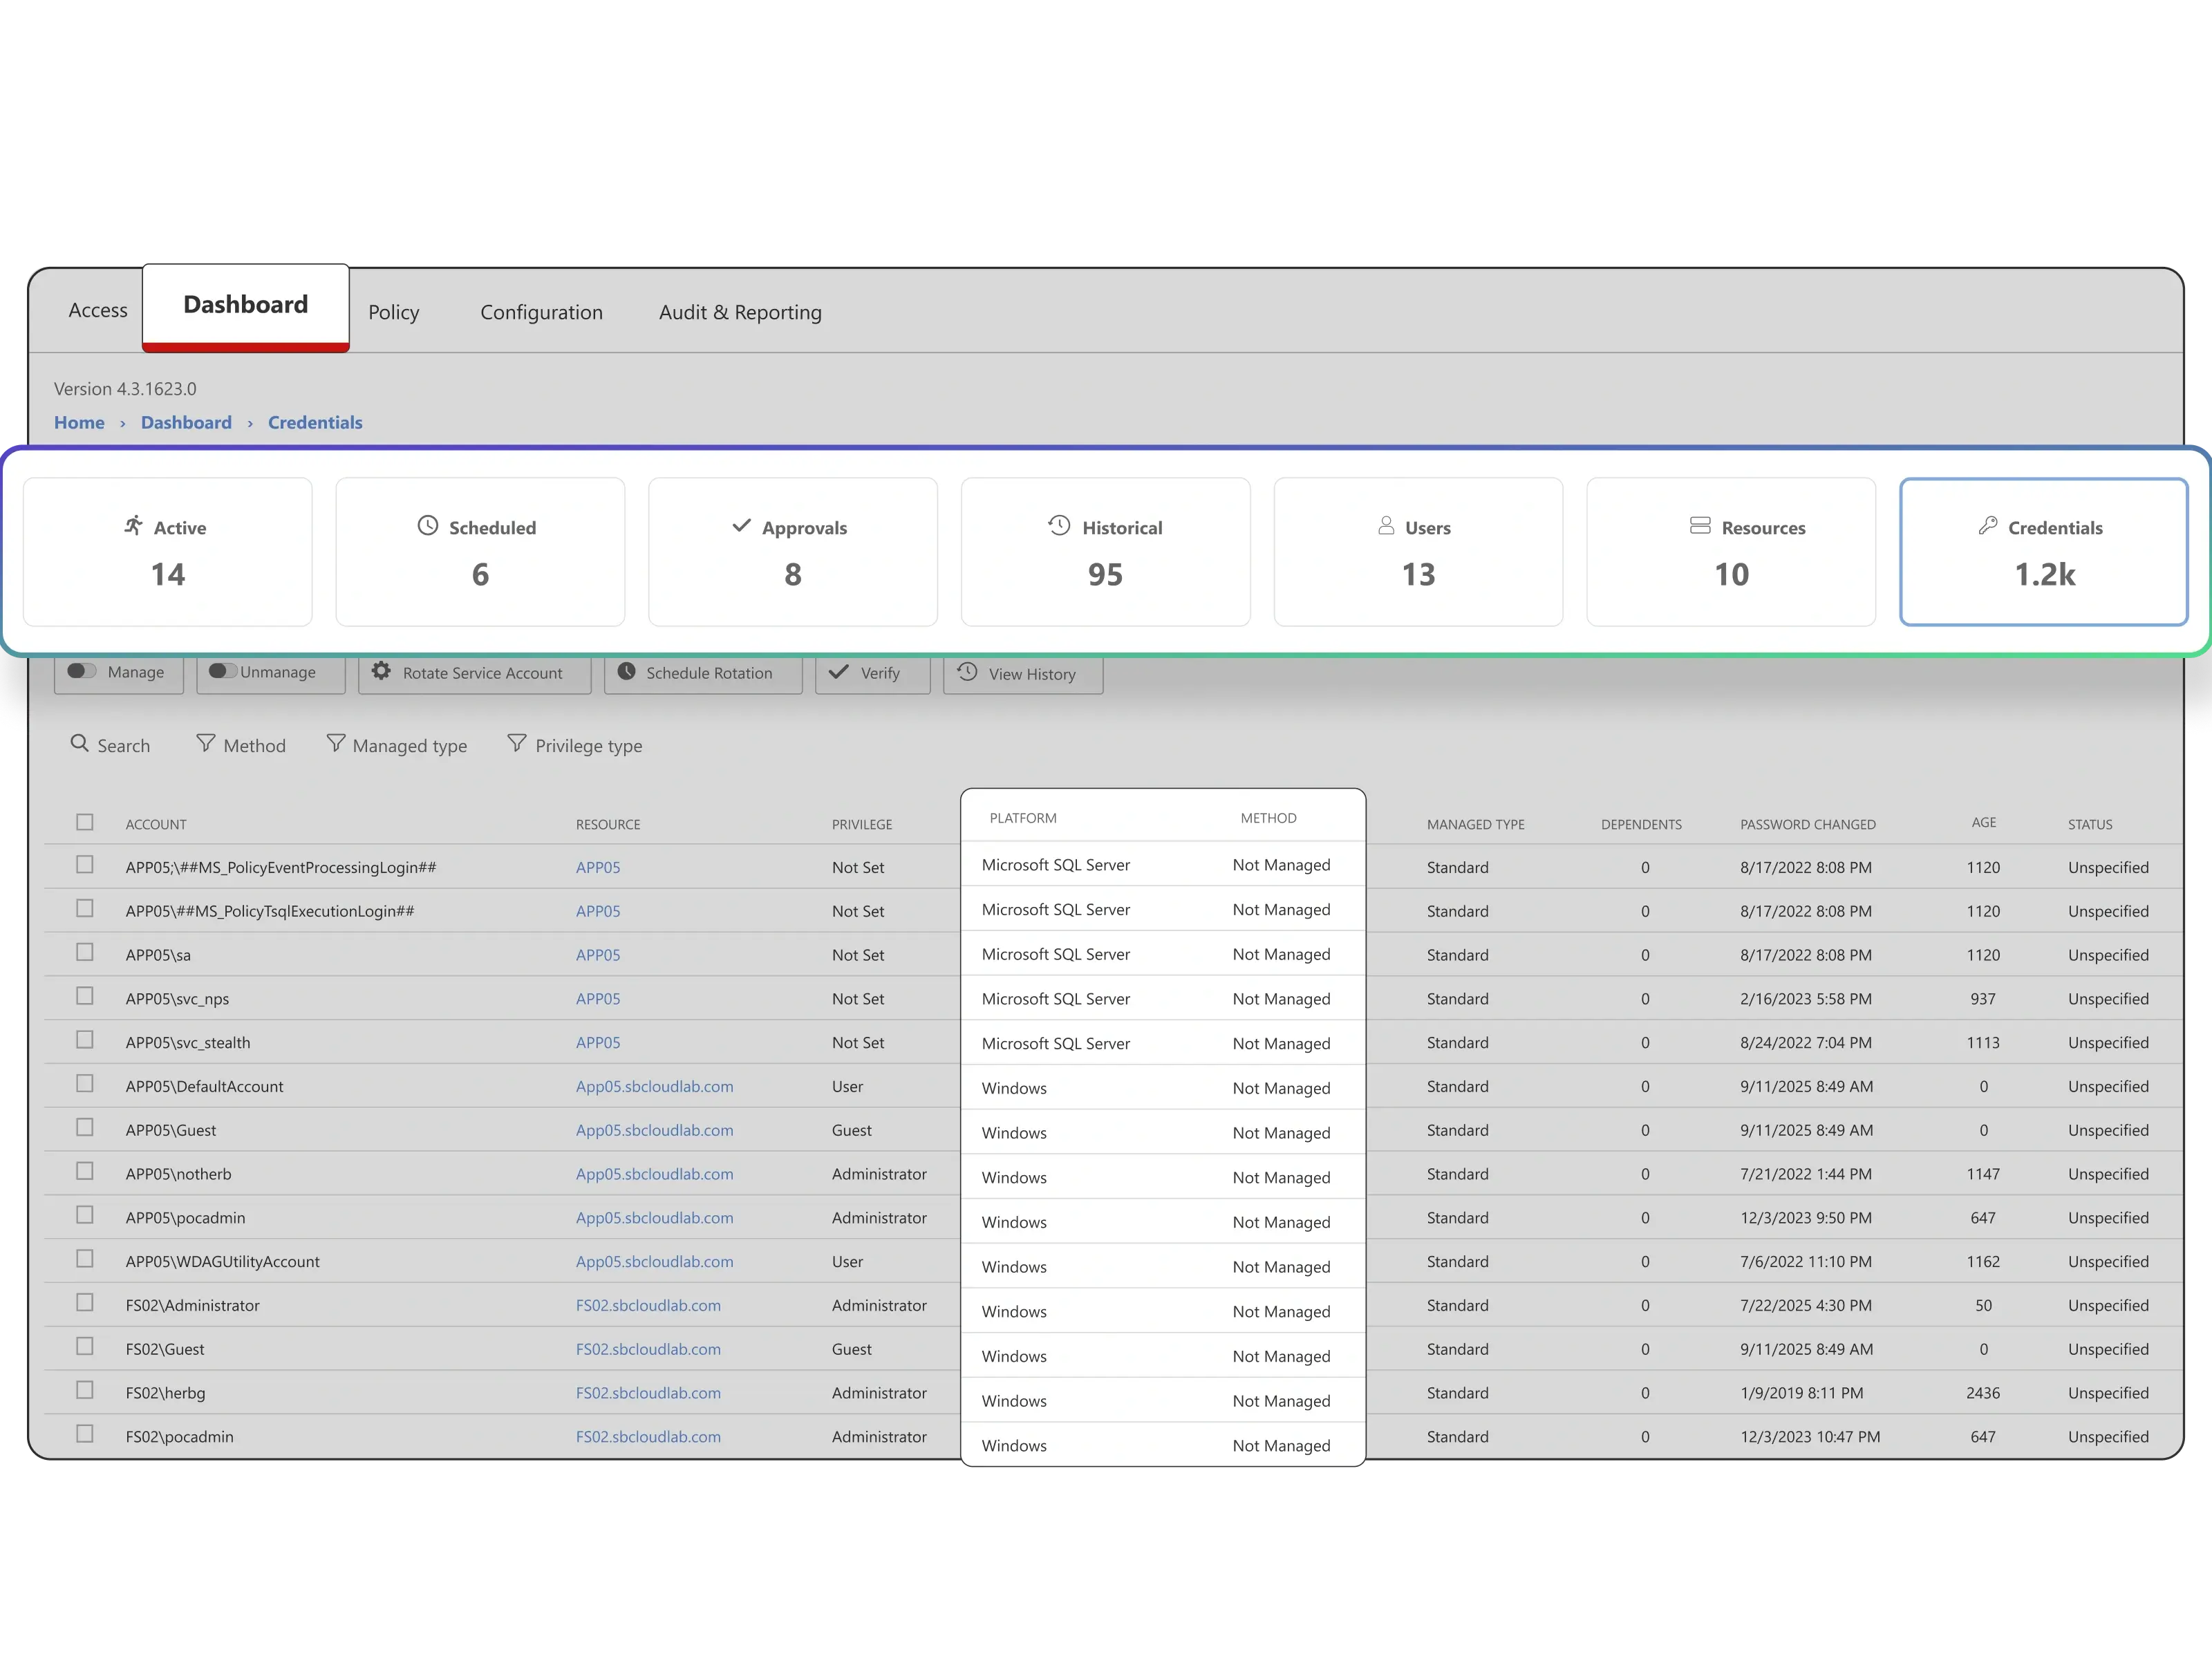
Task: Check the select-all checkbox in header
Action: pos(85,822)
